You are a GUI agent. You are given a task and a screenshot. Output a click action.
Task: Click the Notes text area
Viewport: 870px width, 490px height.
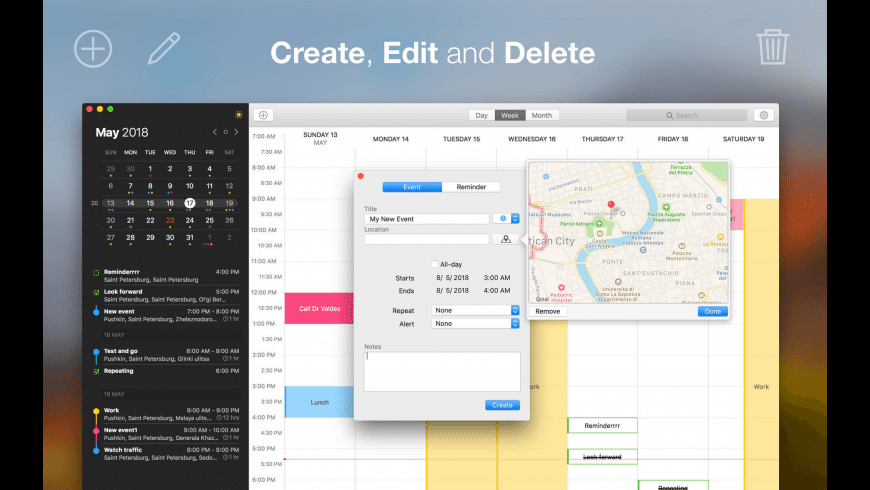442,371
